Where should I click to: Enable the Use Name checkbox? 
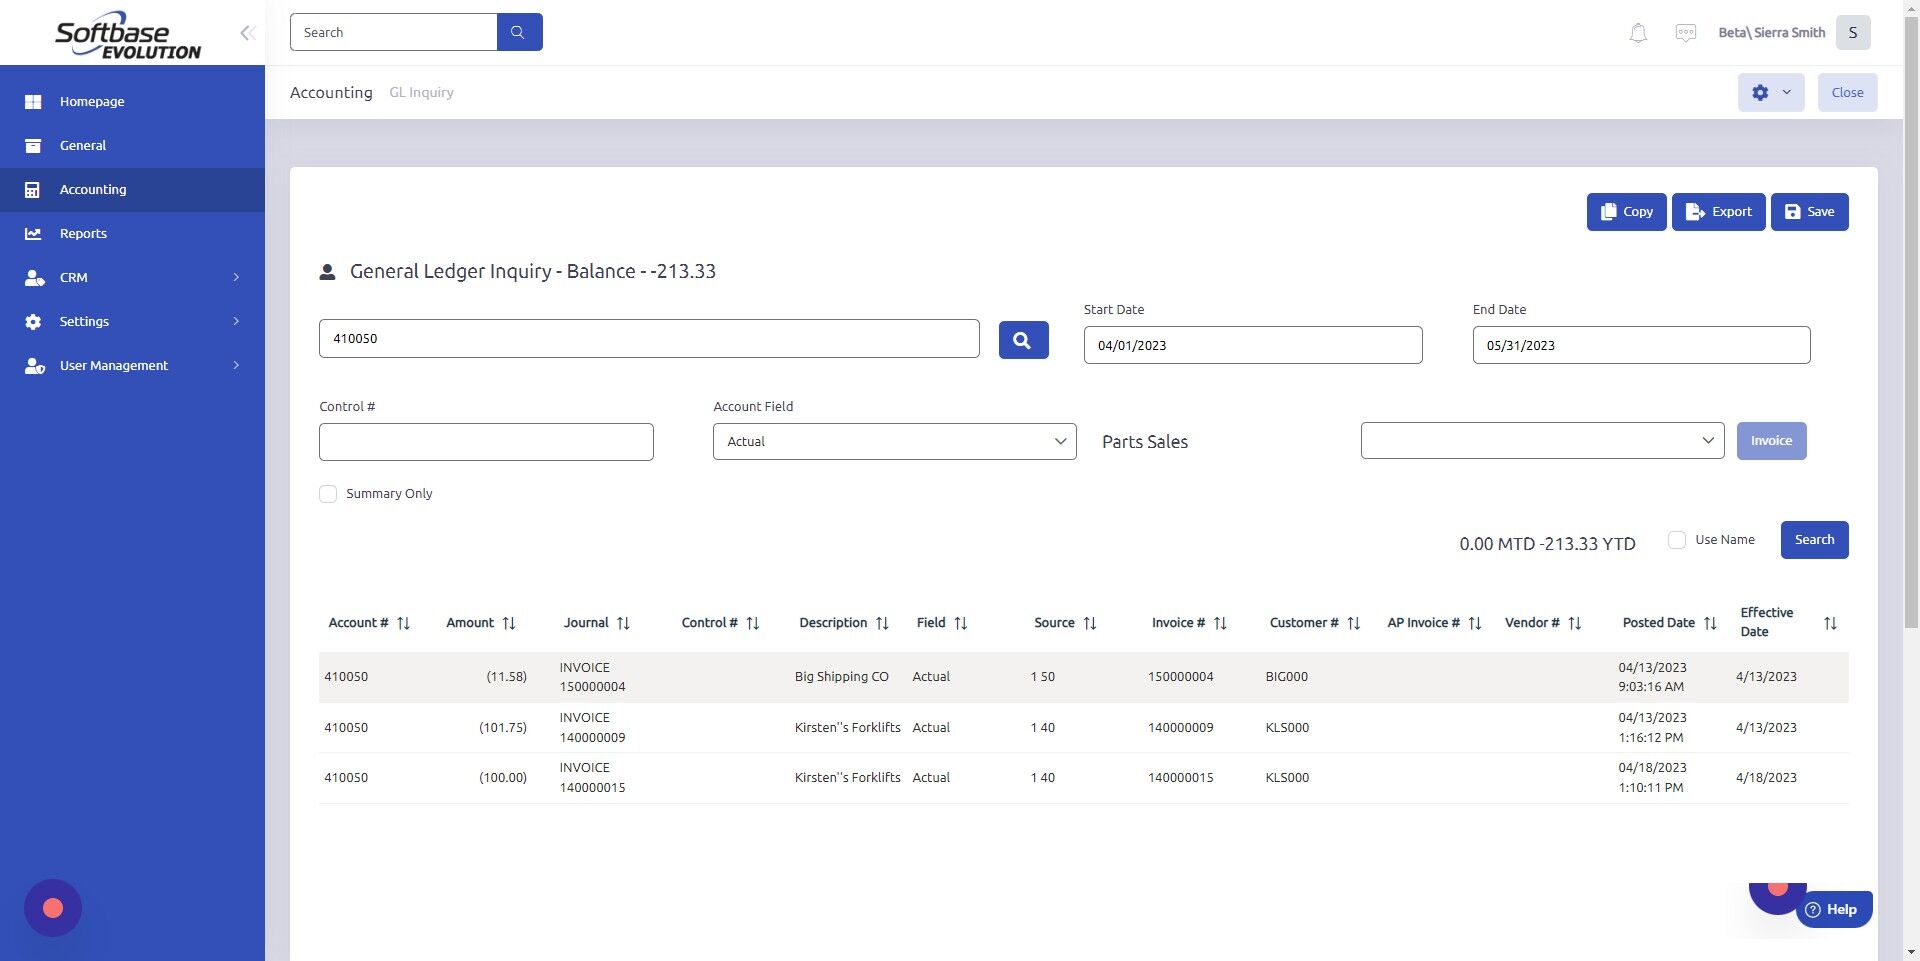click(x=1677, y=540)
